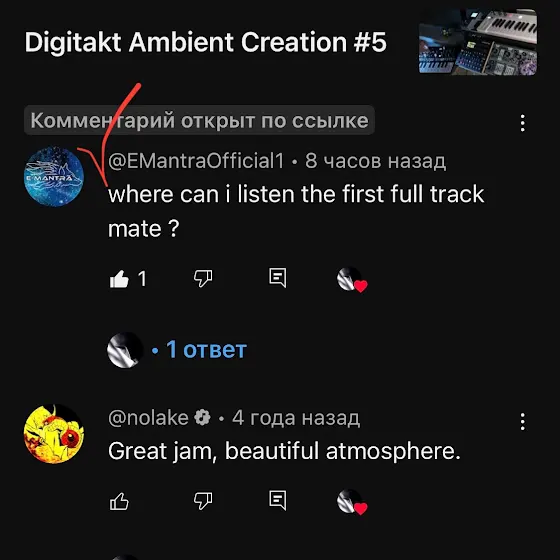560x560 pixels.
Task: Click Digitakt Ambient Creation #5 title
Action: (x=205, y=42)
